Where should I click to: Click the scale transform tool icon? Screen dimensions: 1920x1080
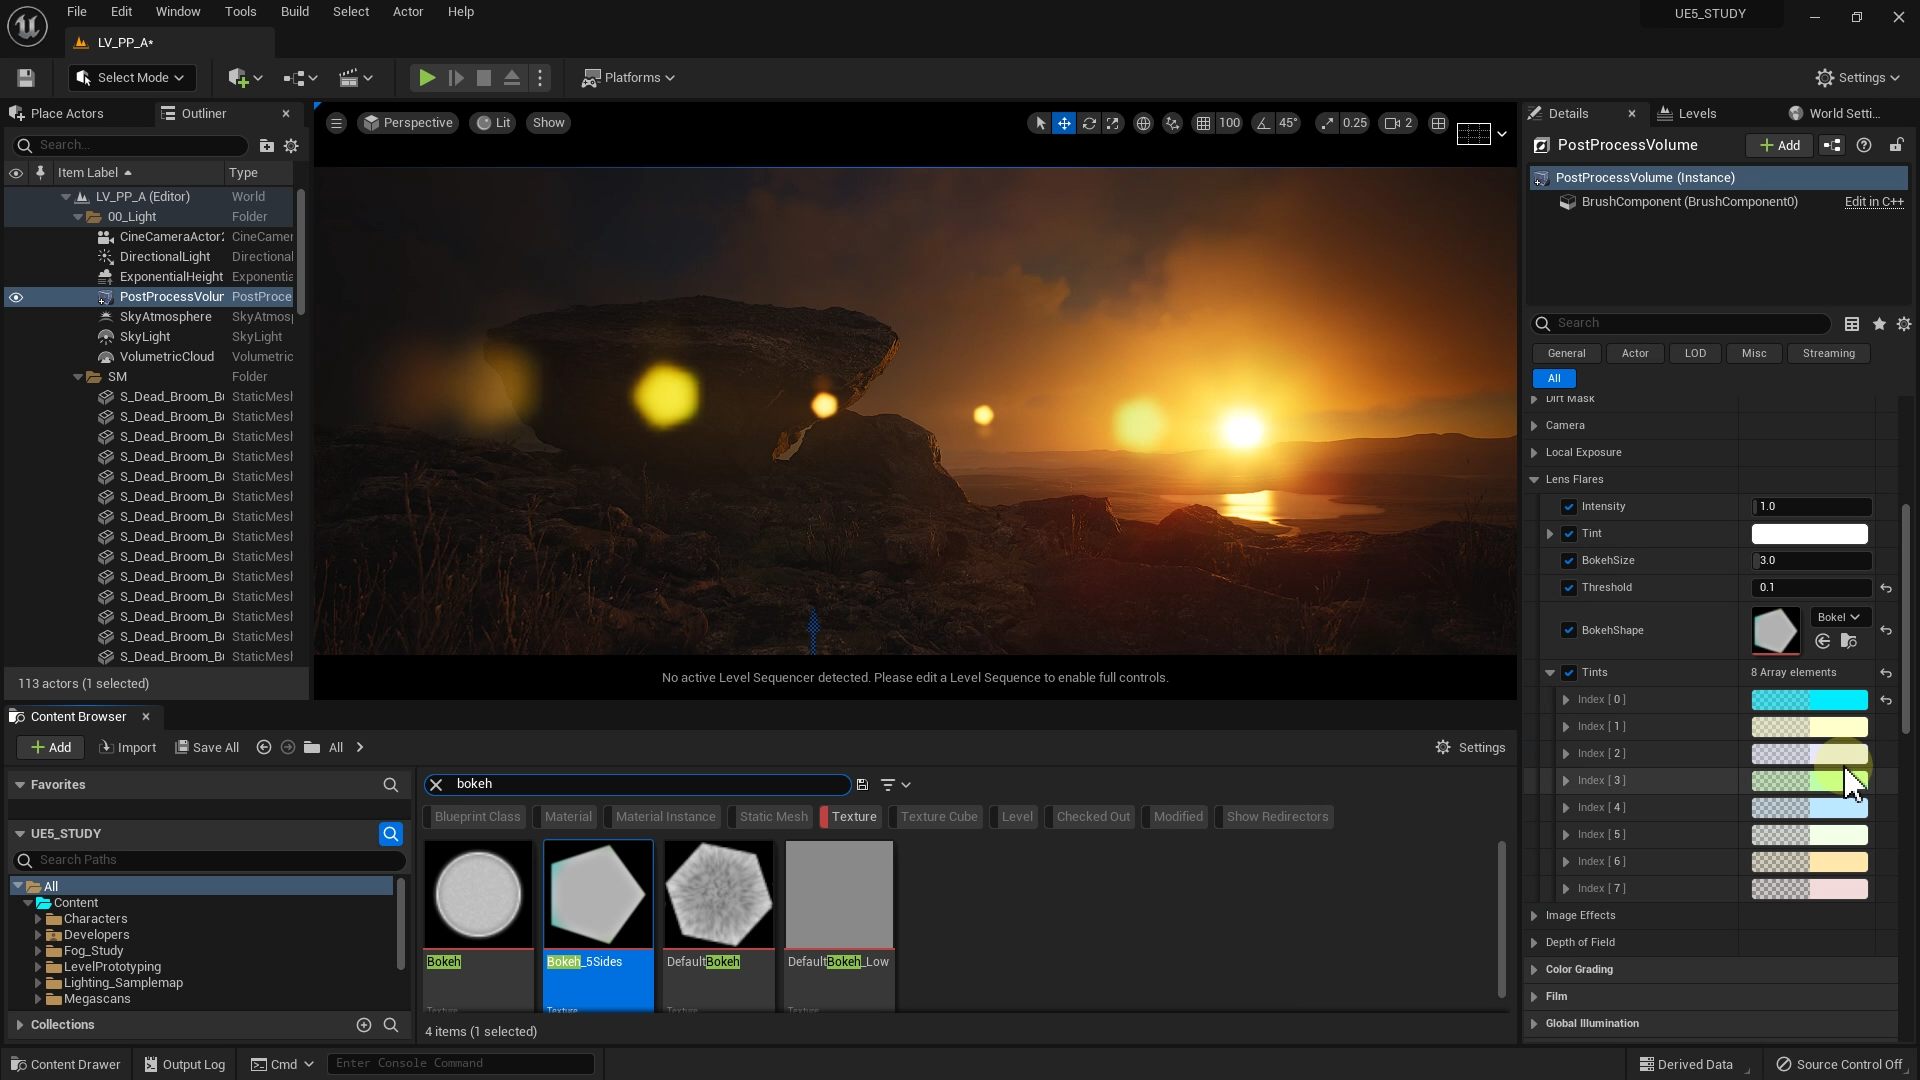click(1113, 123)
